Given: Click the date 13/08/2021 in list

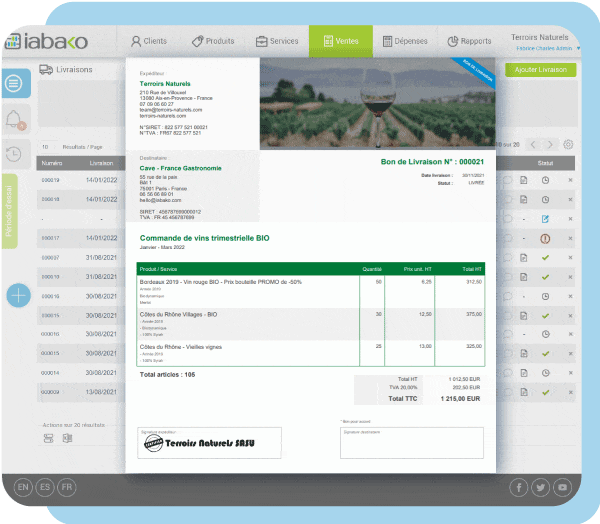Looking at the screenshot, I should click(x=101, y=392).
